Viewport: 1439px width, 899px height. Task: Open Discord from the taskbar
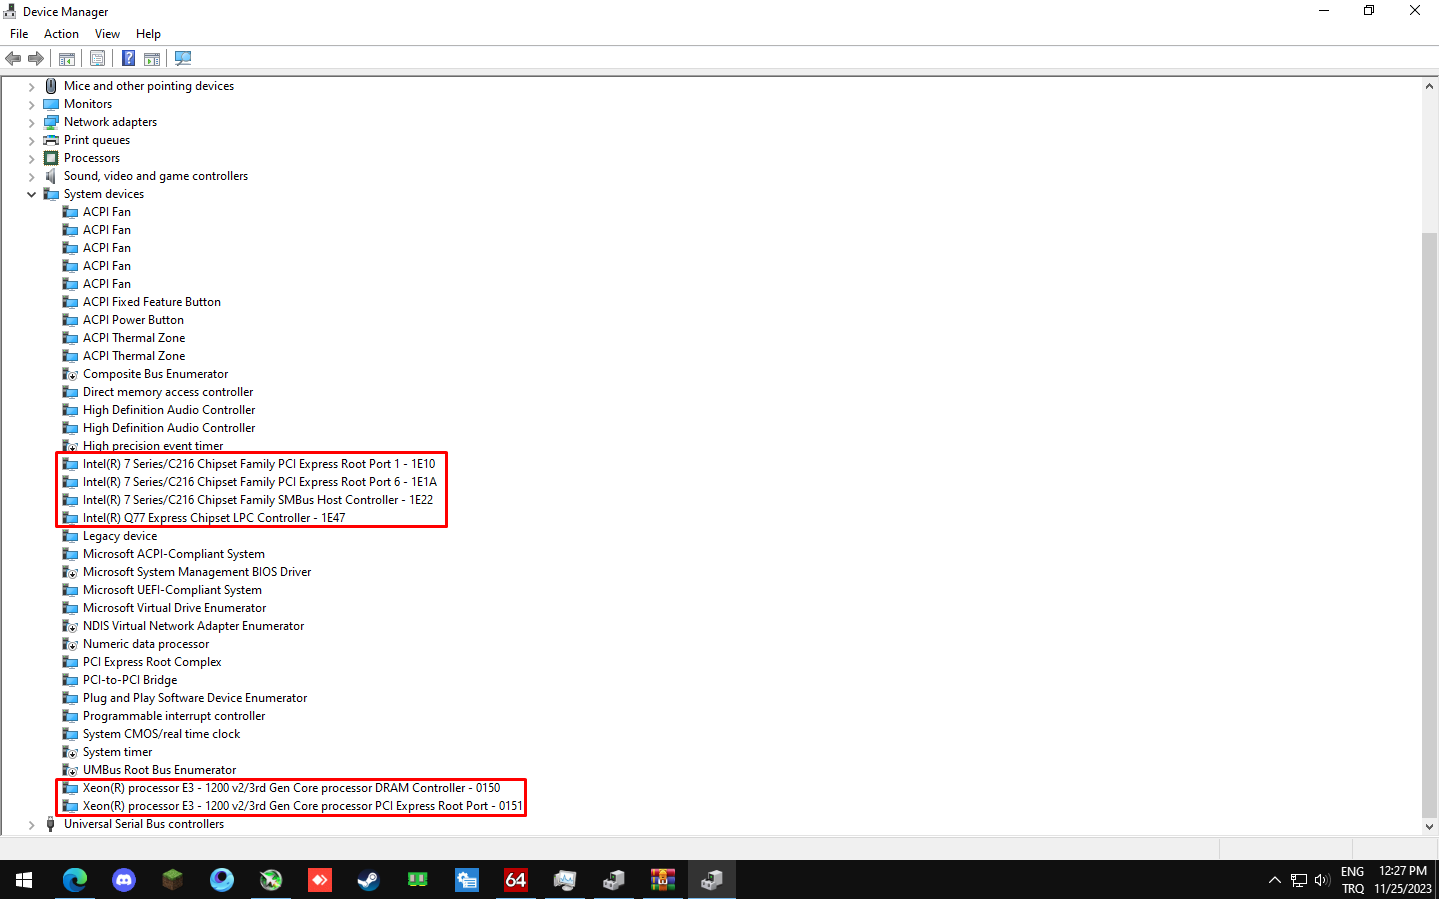124,880
